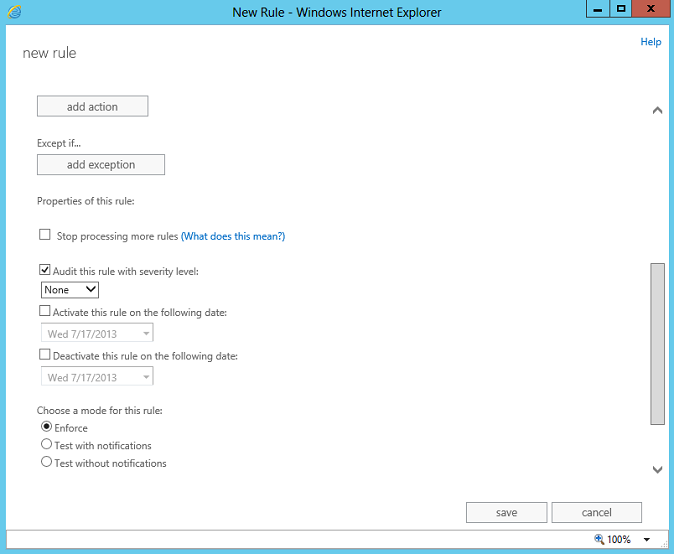This screenshot has height=554, width=674.
Task: Close the New Rule window
Action: [x=651, y=9]
